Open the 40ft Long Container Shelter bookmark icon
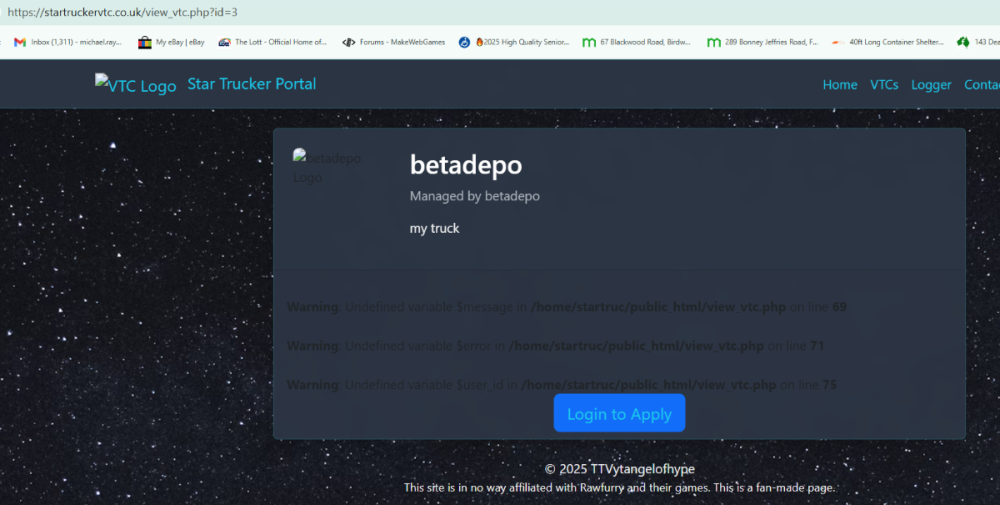The image size is (1000, 505). (x=838, y=42)
